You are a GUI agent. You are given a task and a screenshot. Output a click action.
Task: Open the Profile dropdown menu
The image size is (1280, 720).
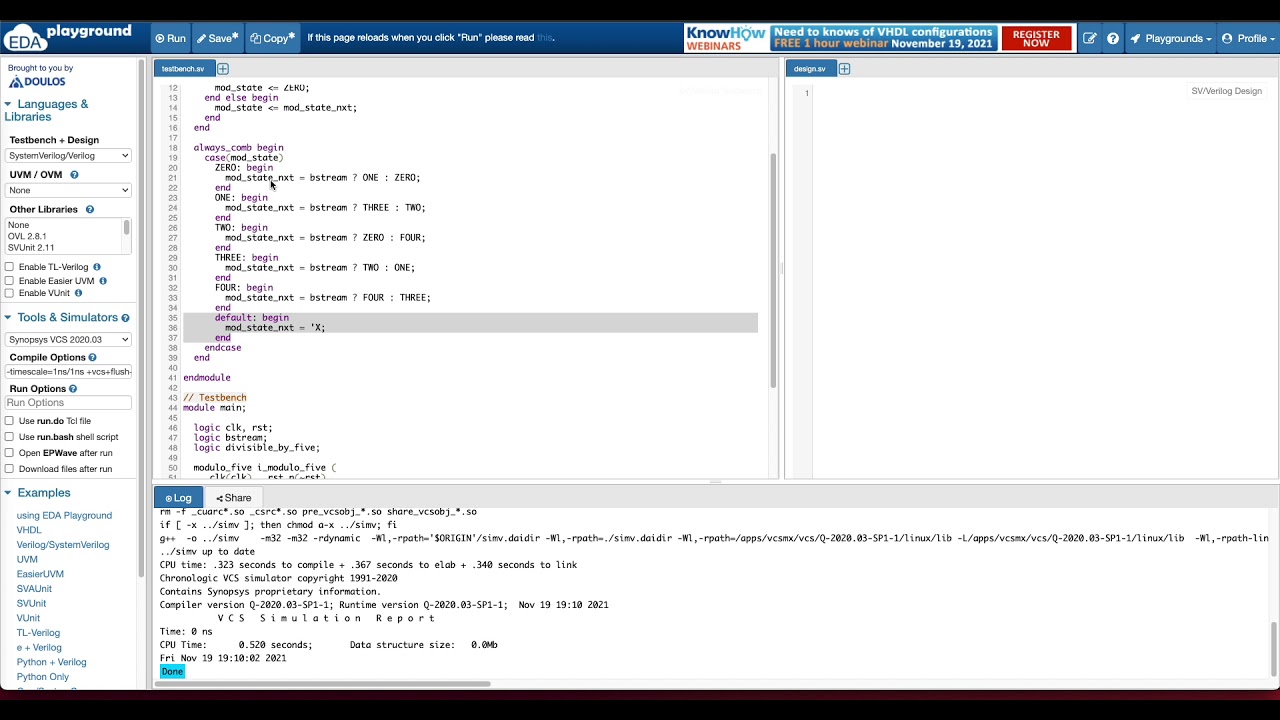[1250, 38]
